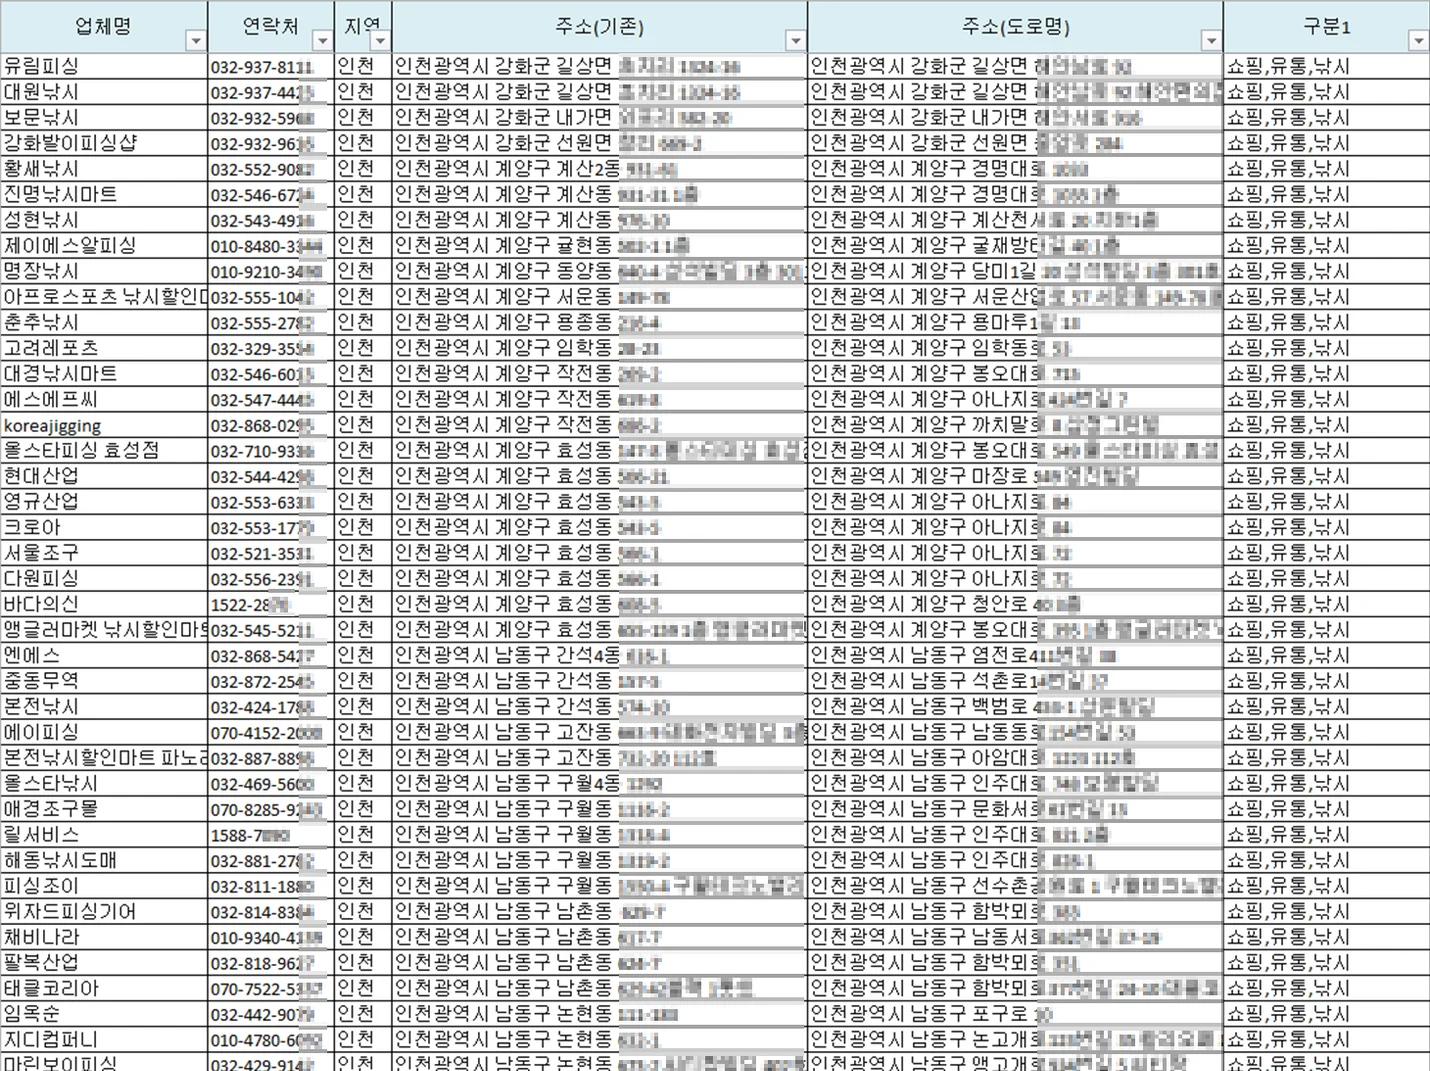Open the 구분1 column filter dropdown
Image resolution: width=1430 pixels, height=1071 pixels.
[1418, 41]
